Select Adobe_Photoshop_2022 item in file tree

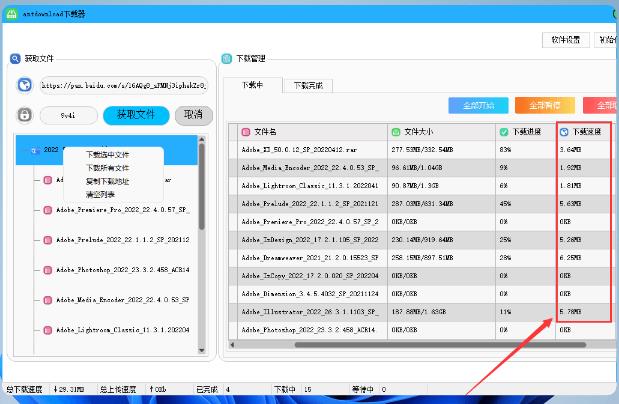tap(123, 270)
